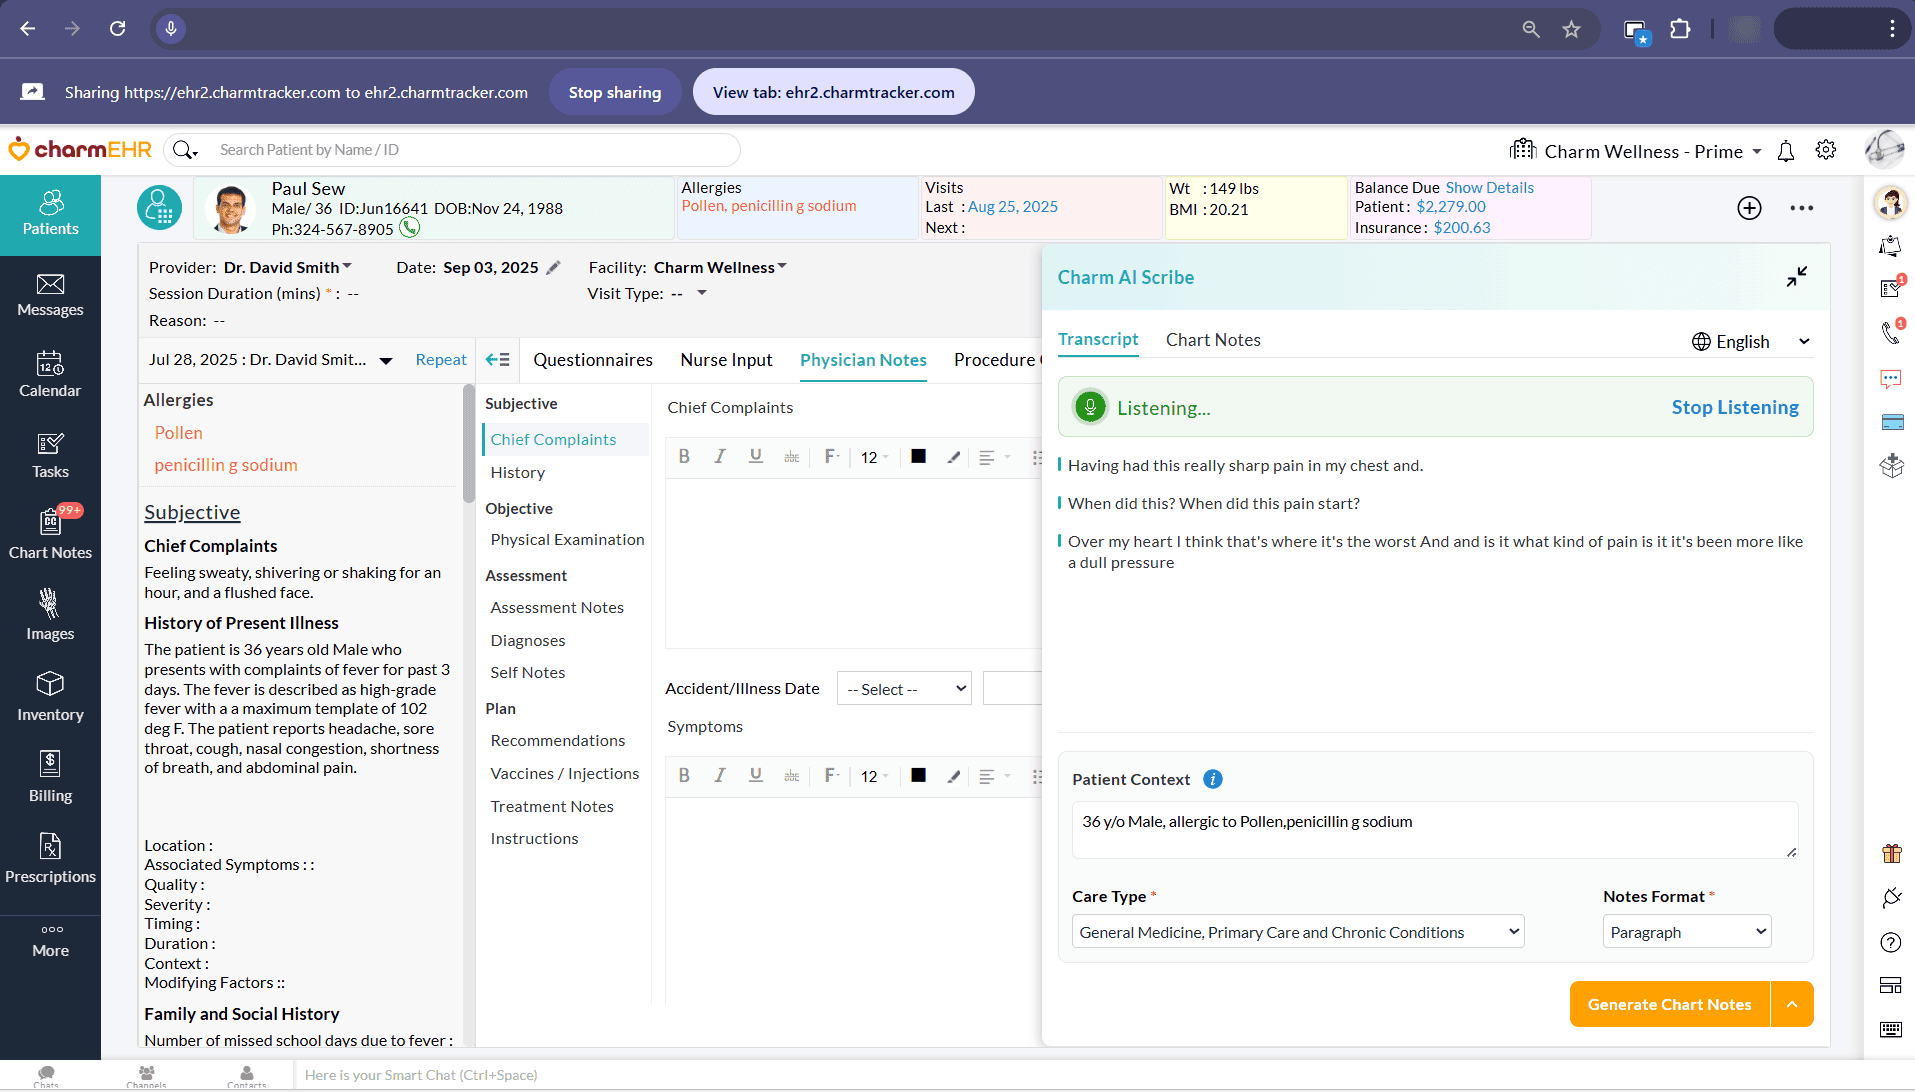Open the black text color swatch

918,457
